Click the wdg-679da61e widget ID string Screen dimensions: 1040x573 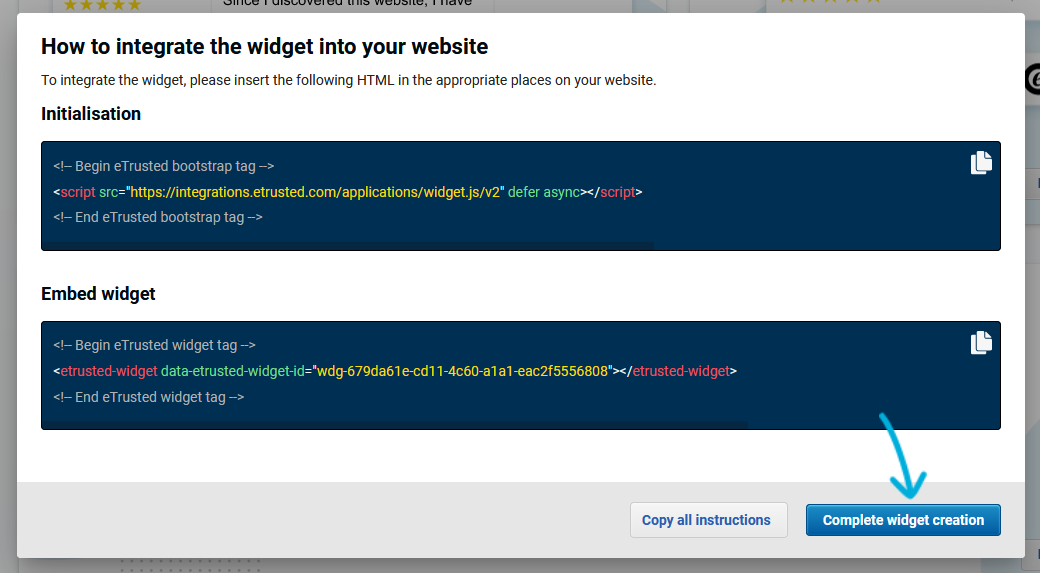[x=462, y=371]
